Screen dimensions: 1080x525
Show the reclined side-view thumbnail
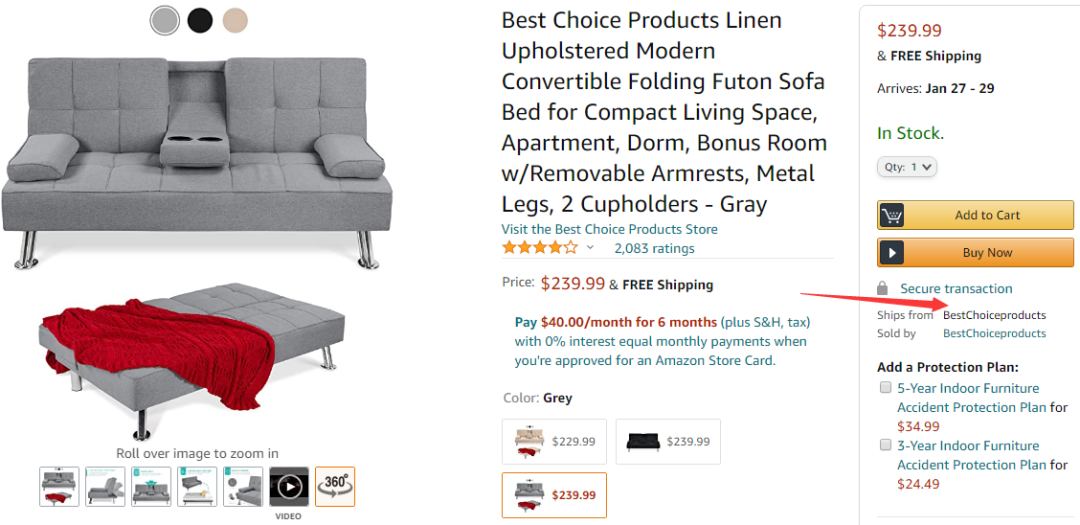point(106,486)
